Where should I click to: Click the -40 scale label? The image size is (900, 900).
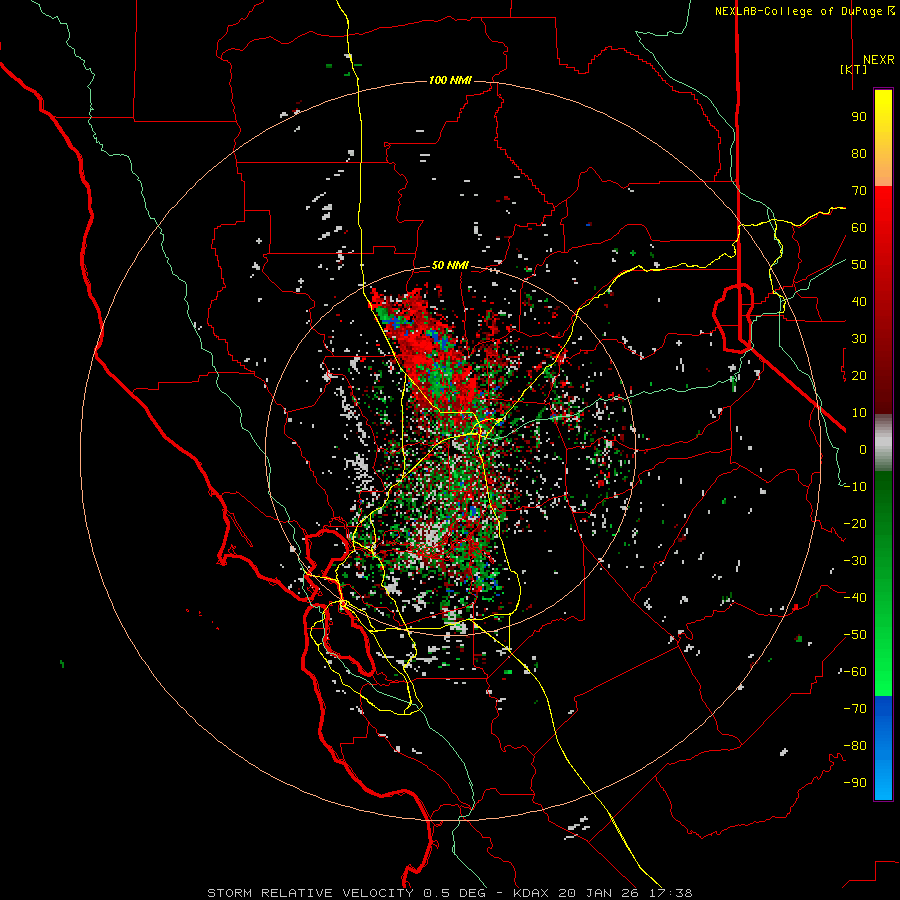[855, 598]
